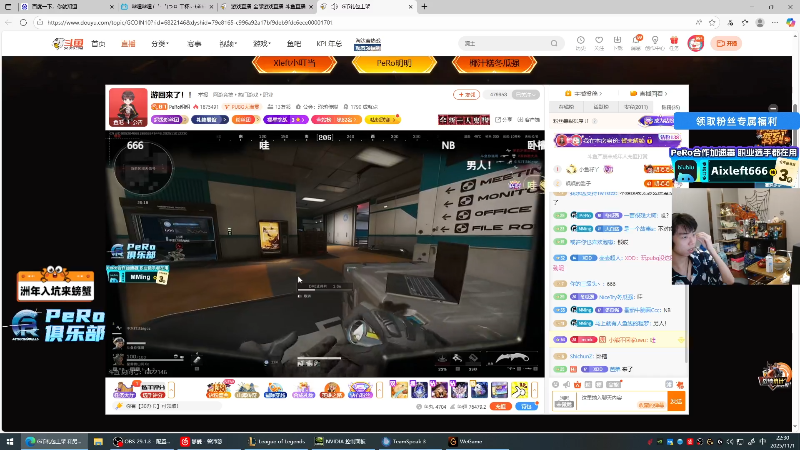Expand the first gift row arrow
Screen dimensions: 800x450
click(171, 390)
